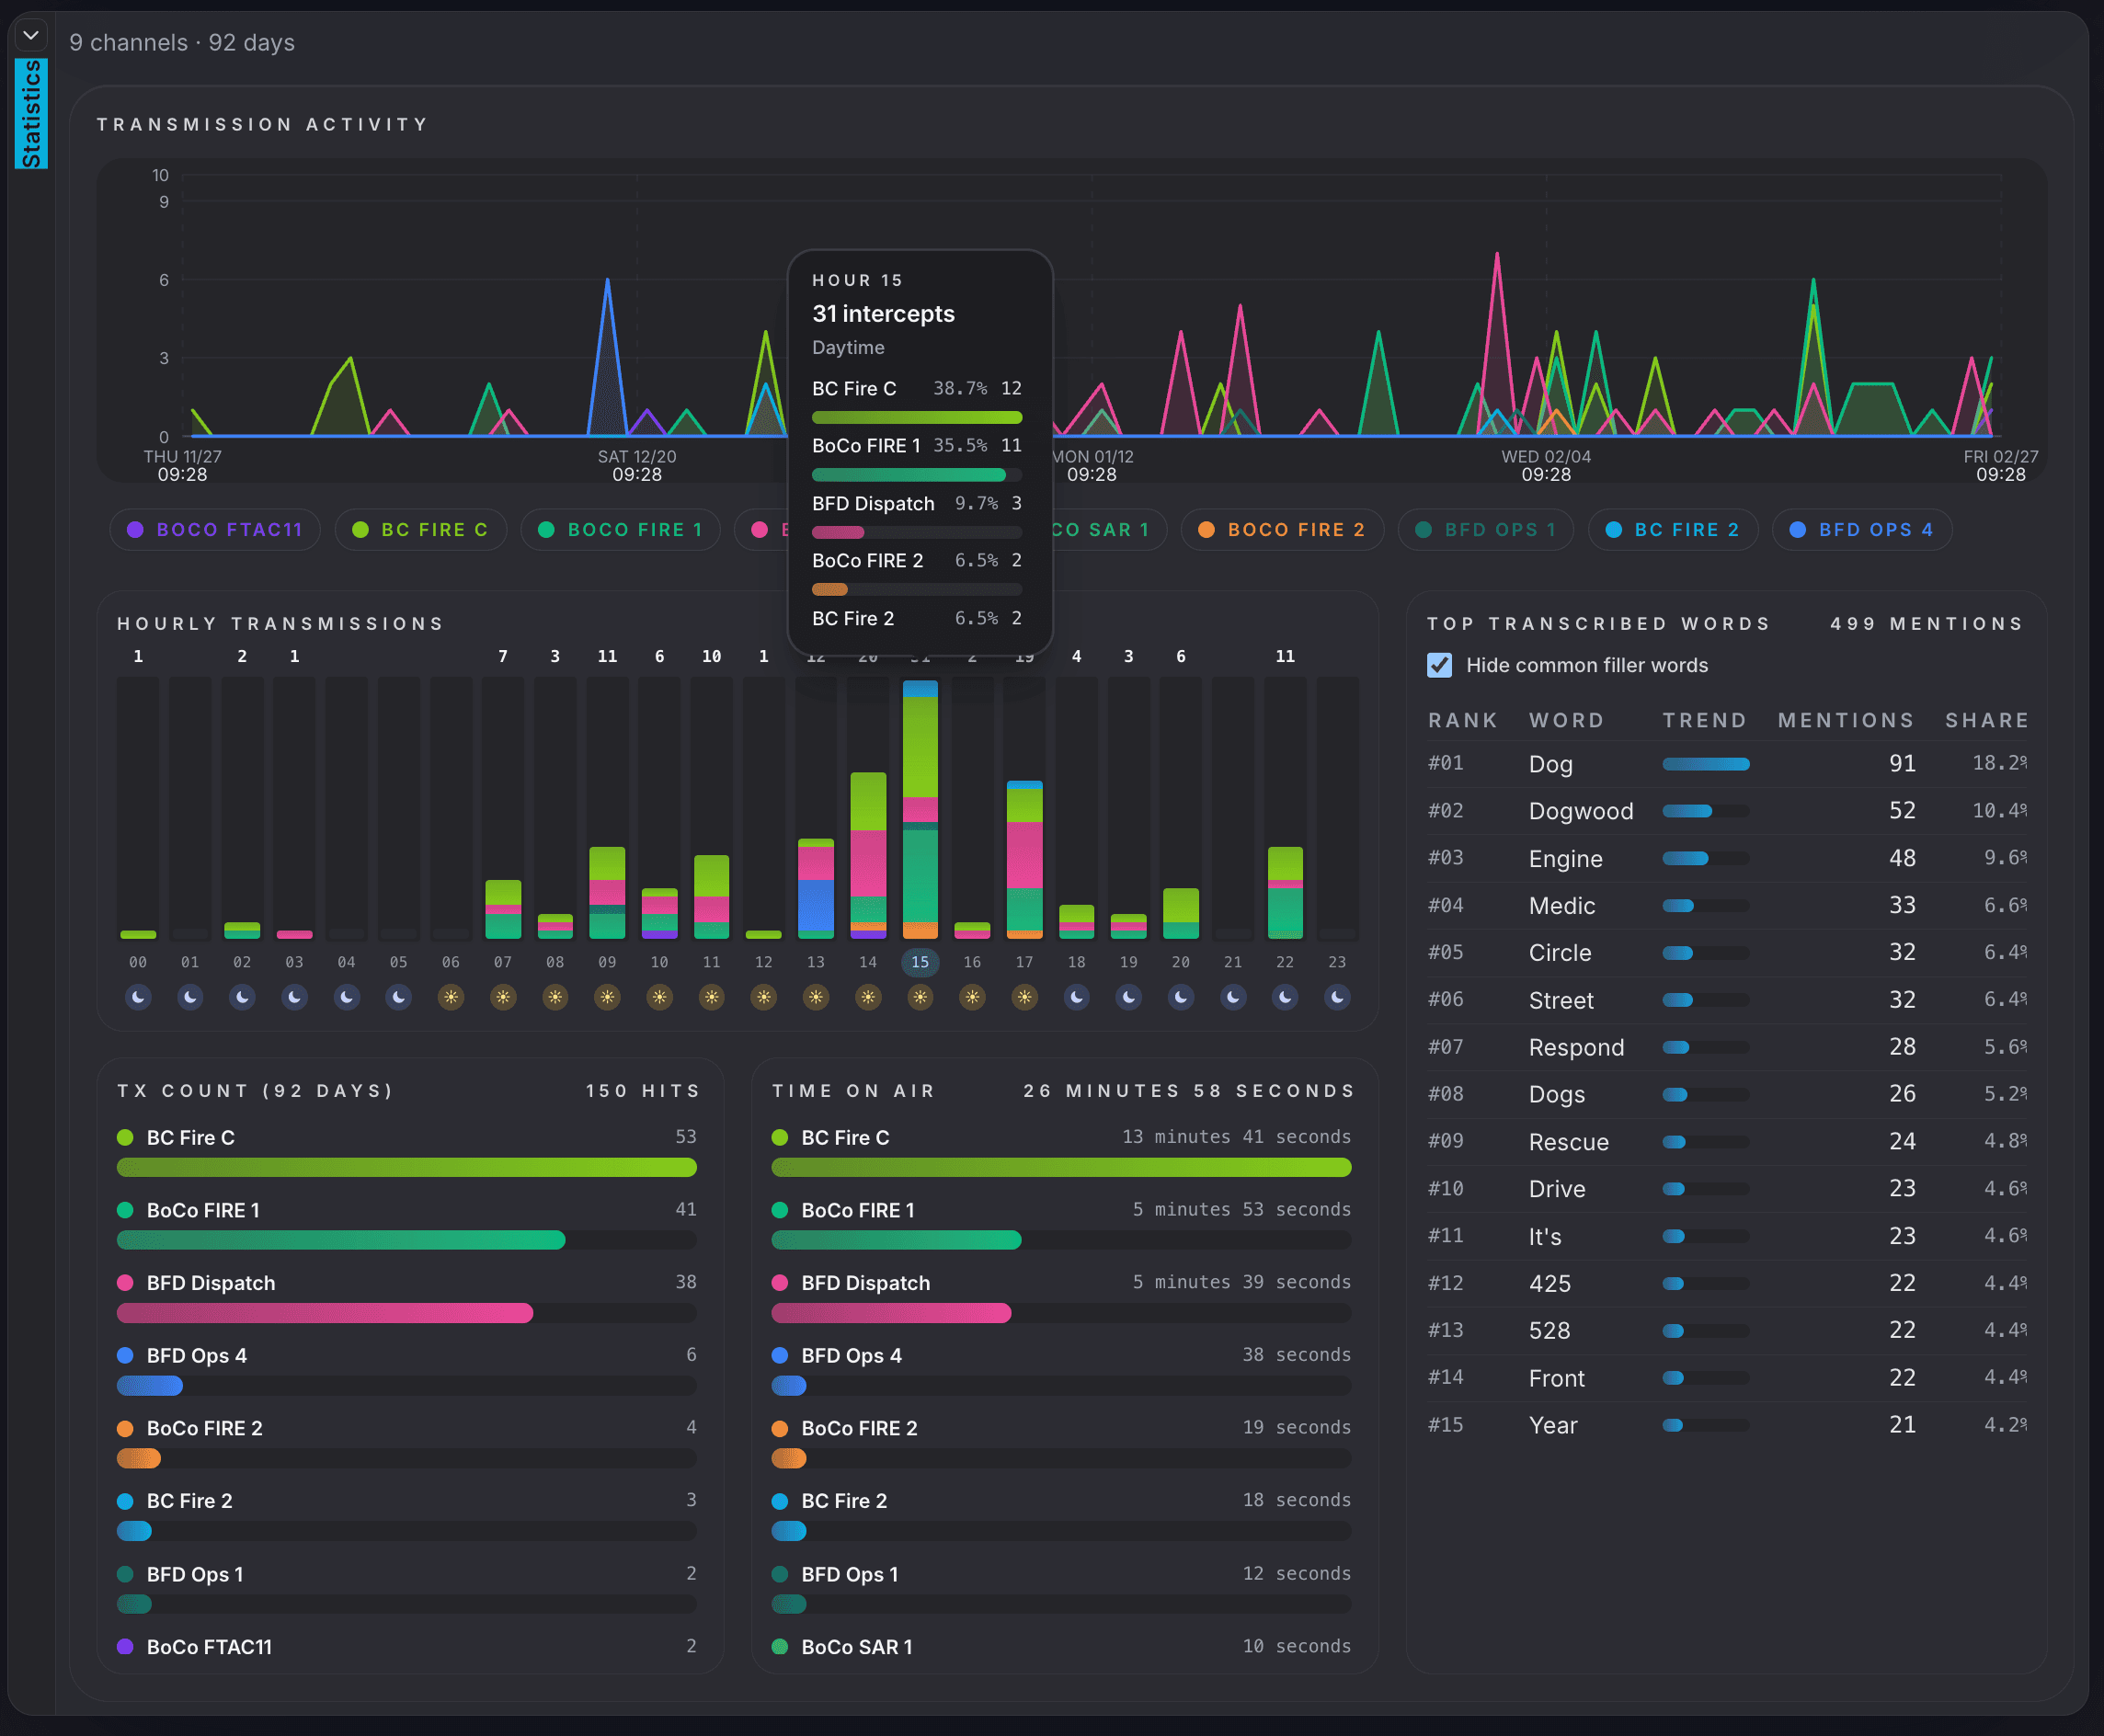
Task: Click the purple dot on the BOCO FTAC11 chip
Action: (135, 529)
